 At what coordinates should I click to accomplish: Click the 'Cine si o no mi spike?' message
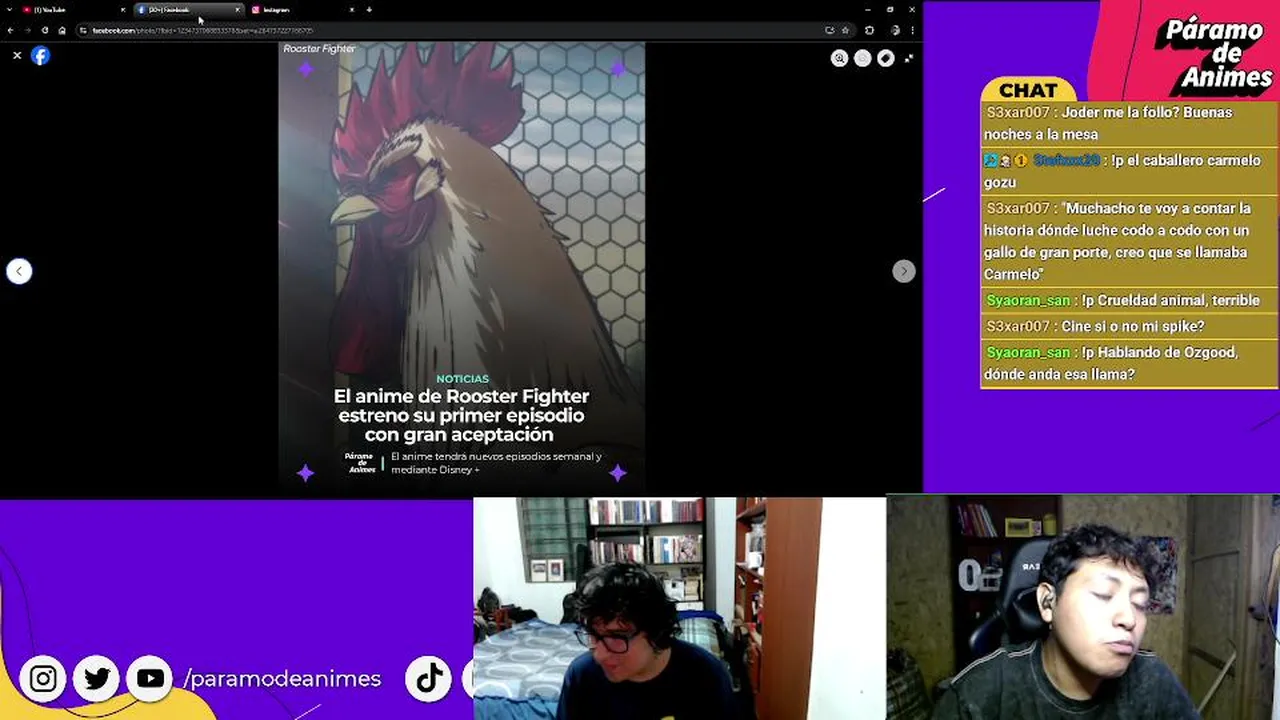[x=1129, y=326]
